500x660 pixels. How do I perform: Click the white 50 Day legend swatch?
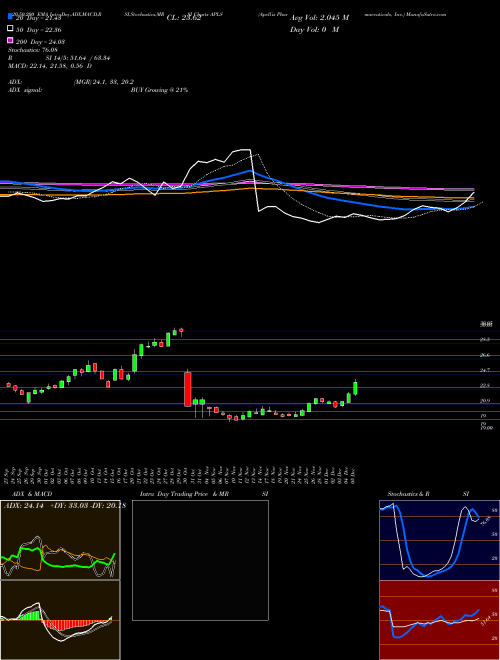coord(11,29)
